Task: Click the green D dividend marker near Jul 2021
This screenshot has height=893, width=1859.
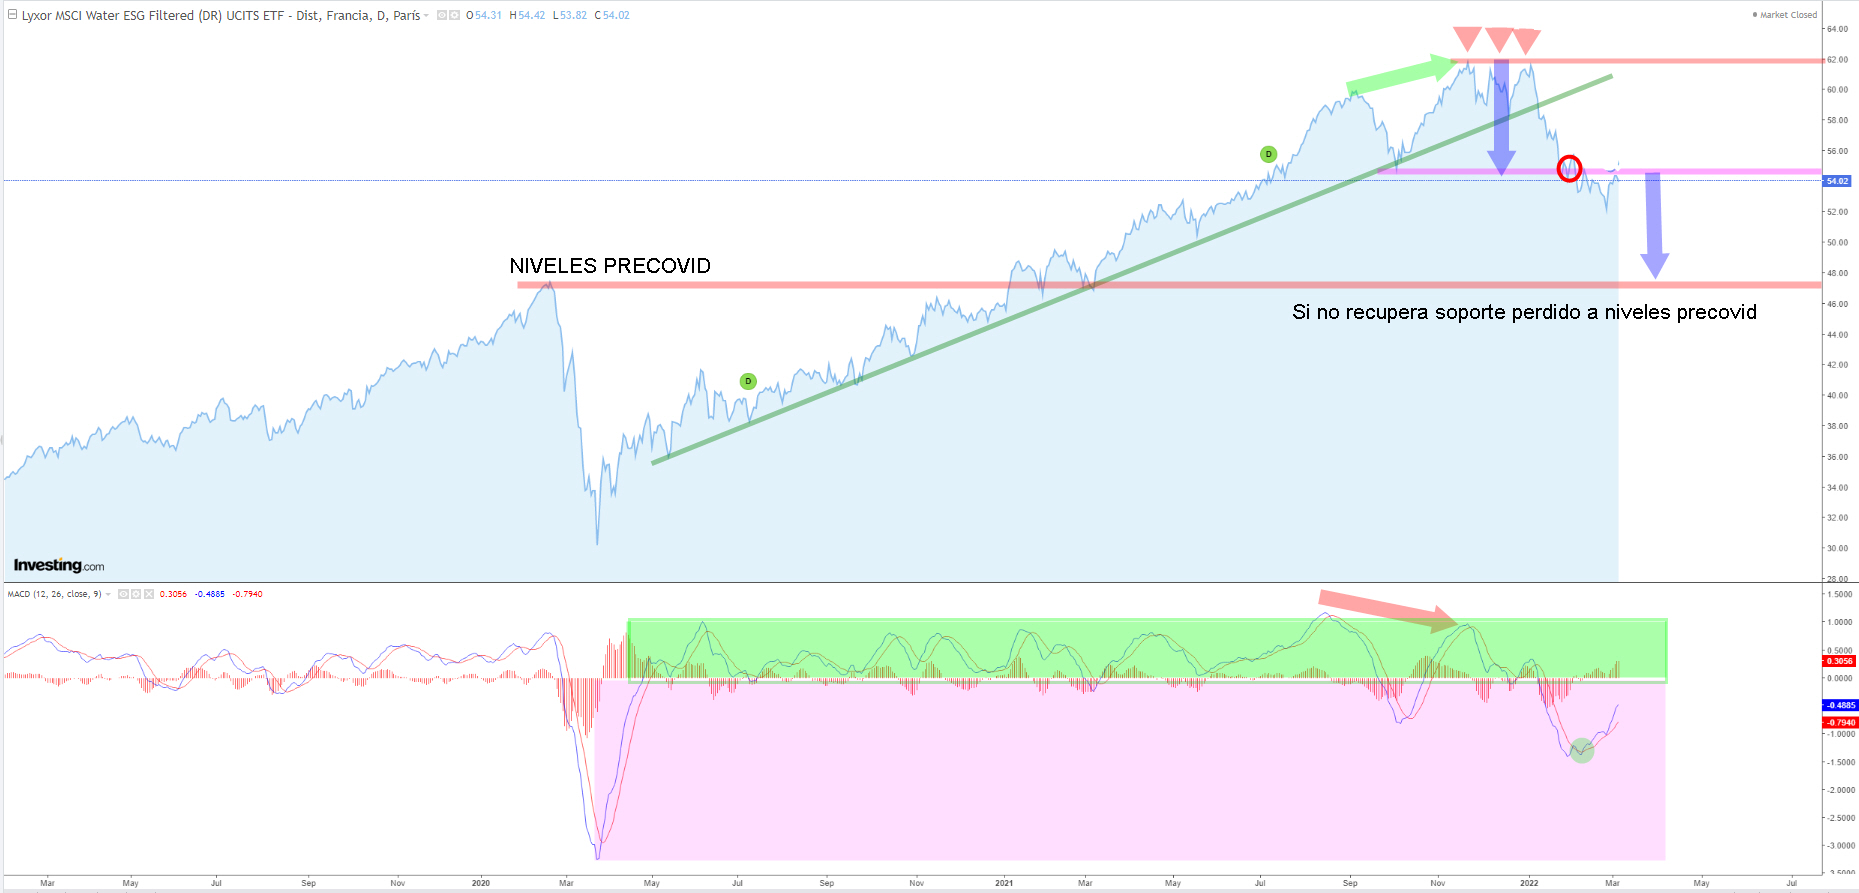Action: 1268,154
